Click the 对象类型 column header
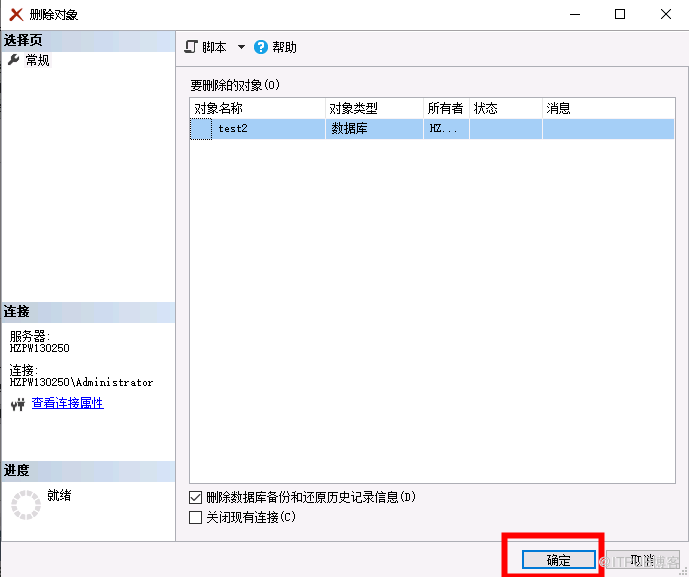Viewport: 689px width, 577px height. [x=374, y=108]
